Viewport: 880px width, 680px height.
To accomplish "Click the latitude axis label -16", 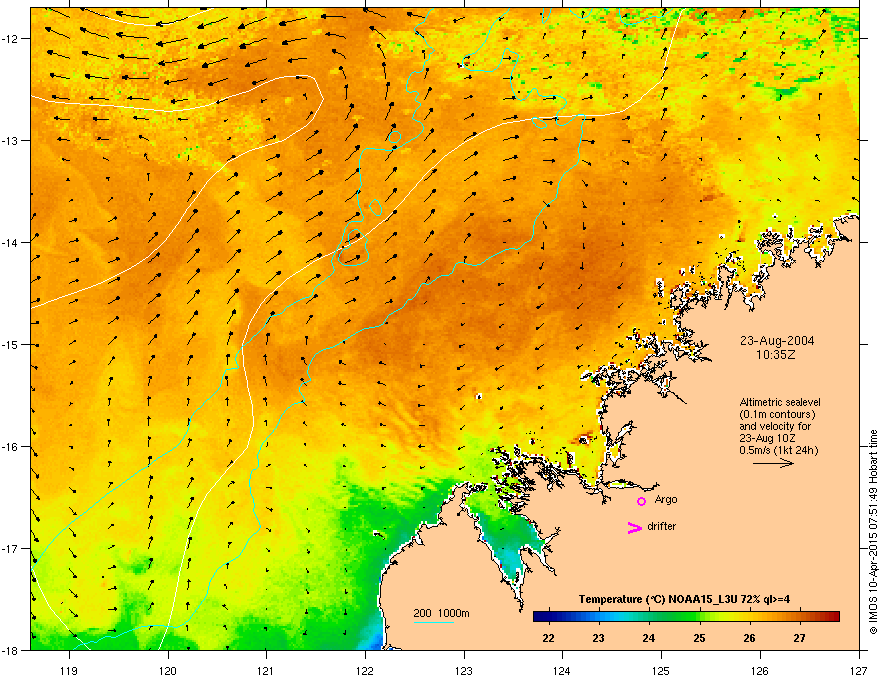I will (x=10, y=447).
